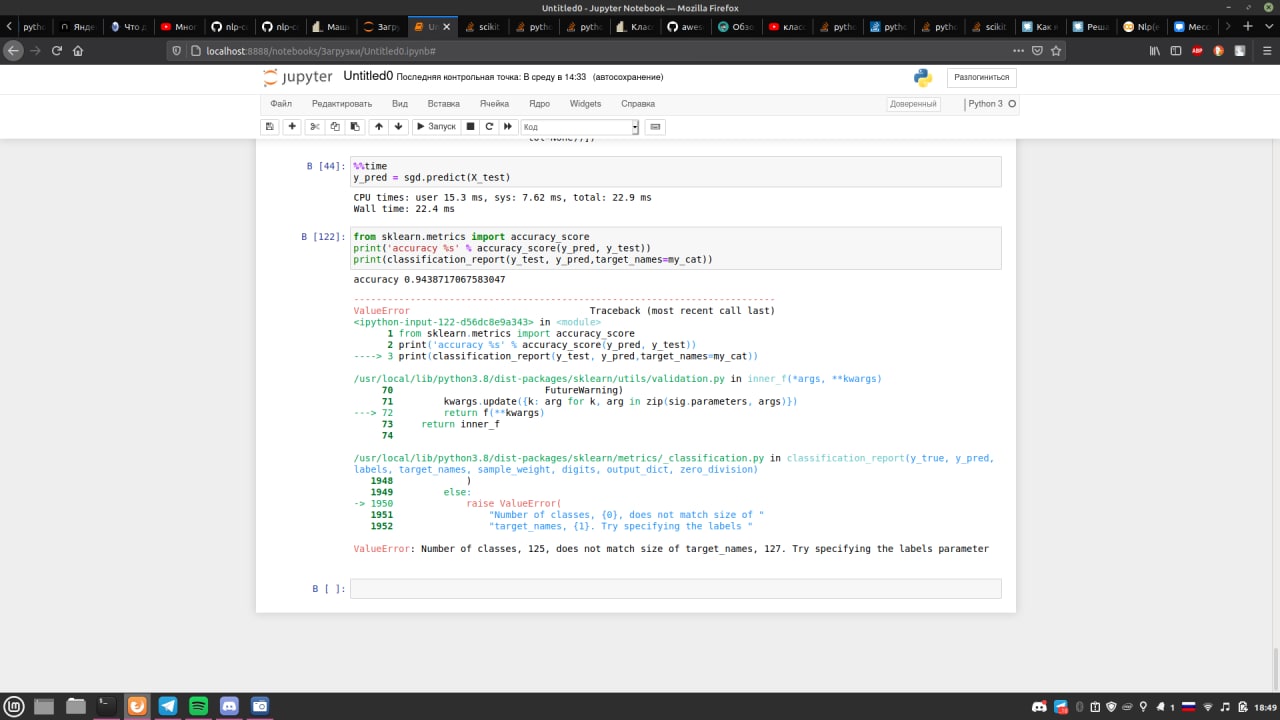Open the 'Файл' menu
The height and width of the screenshot is (720, 1280).
click(280, 104)
